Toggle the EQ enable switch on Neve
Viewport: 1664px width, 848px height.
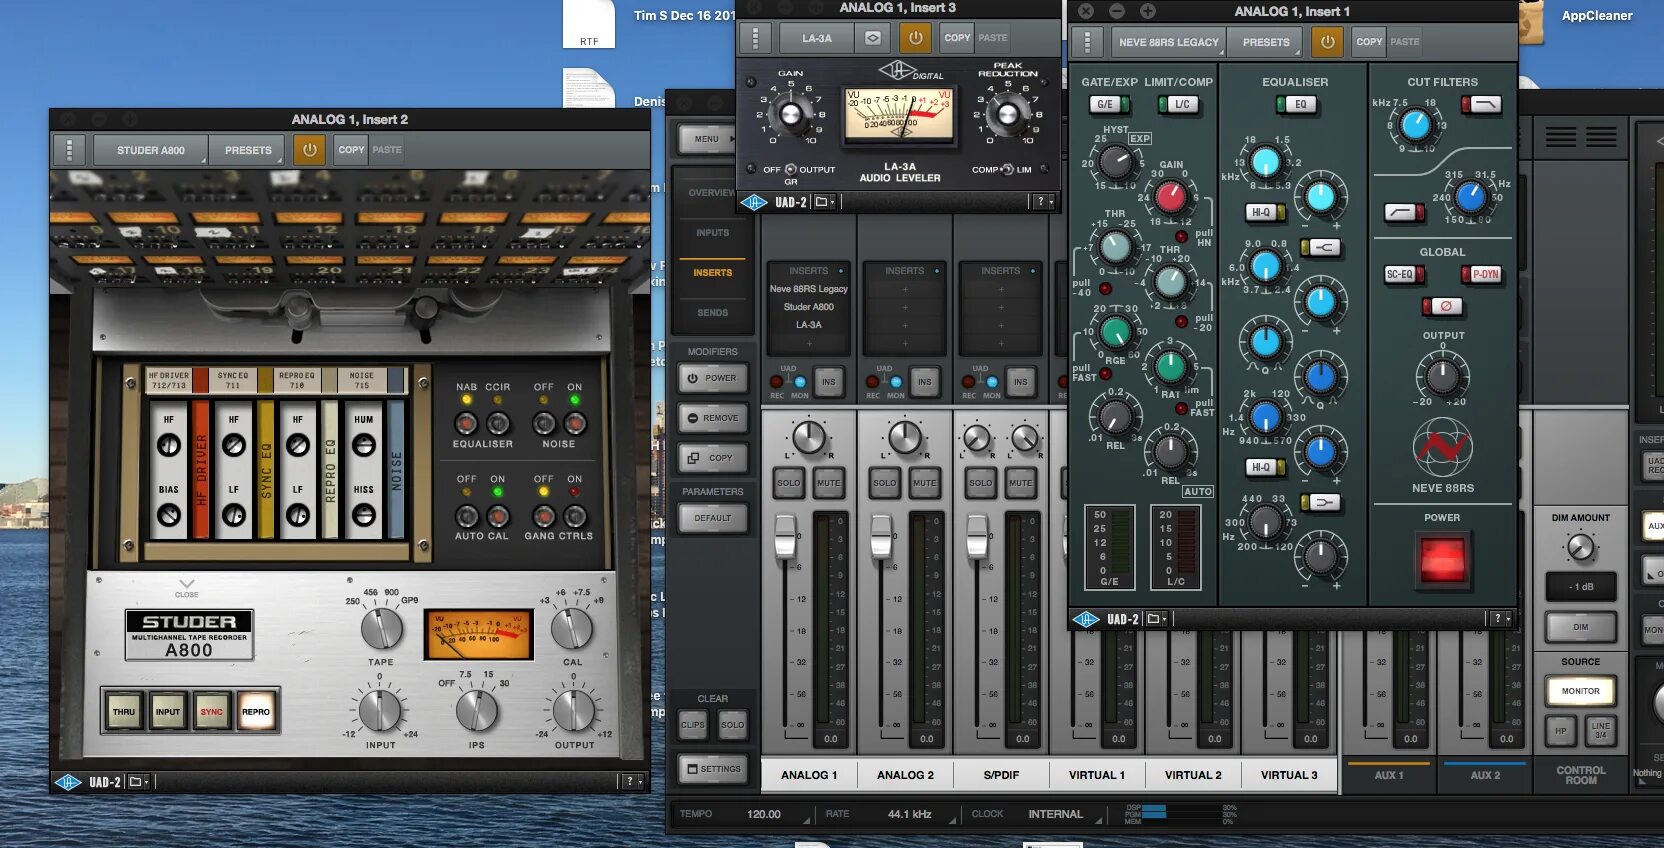pos(1296,104)
